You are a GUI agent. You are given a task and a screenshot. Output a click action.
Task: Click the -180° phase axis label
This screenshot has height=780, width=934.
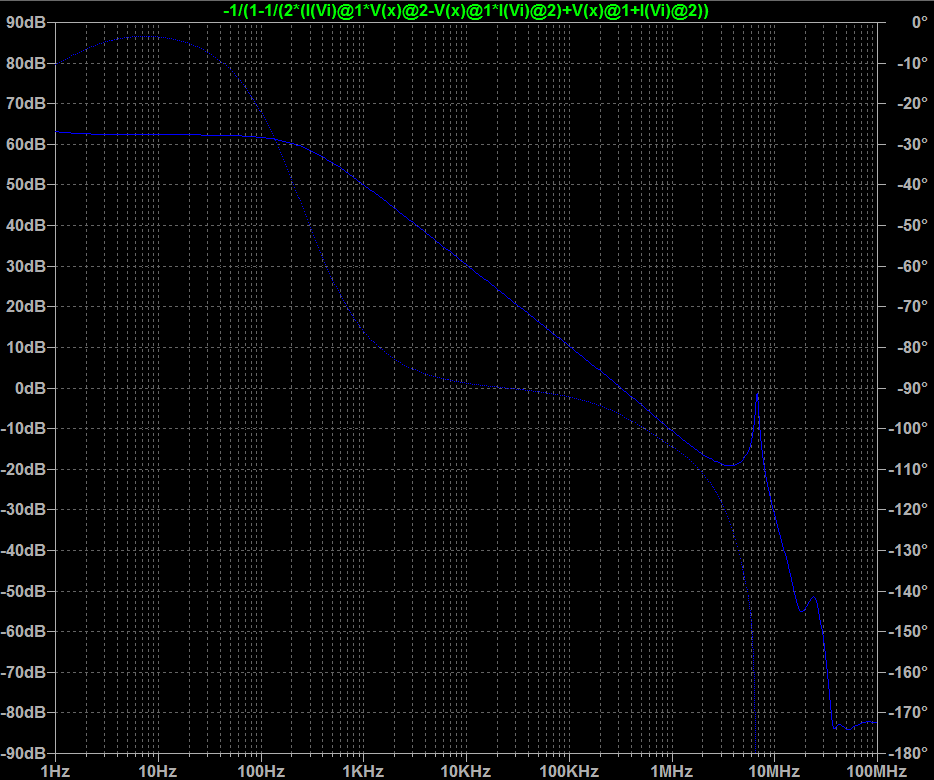[x=908, y=753]
